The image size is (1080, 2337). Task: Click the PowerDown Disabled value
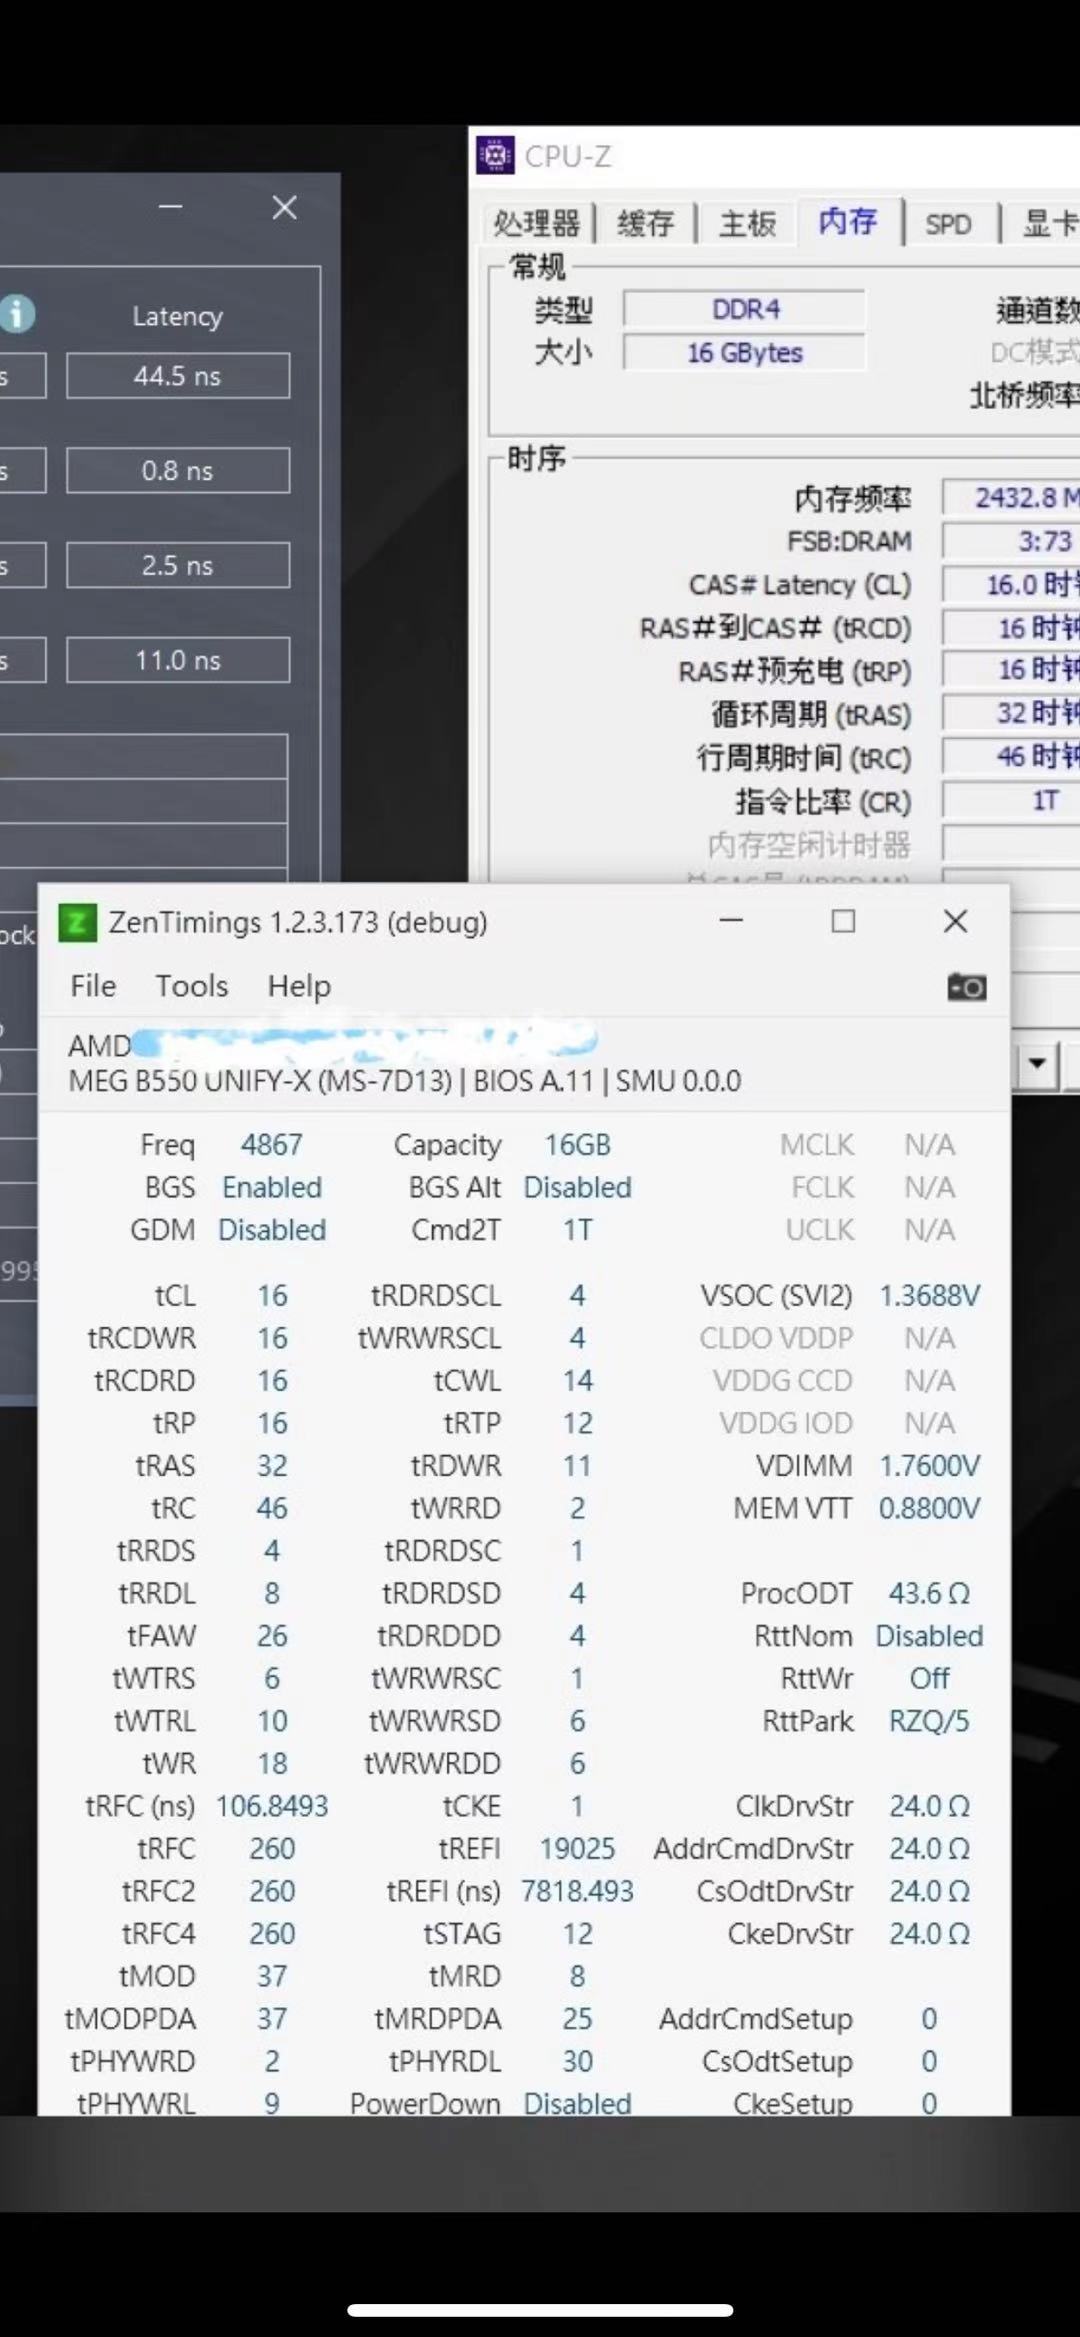point(577,2102)
